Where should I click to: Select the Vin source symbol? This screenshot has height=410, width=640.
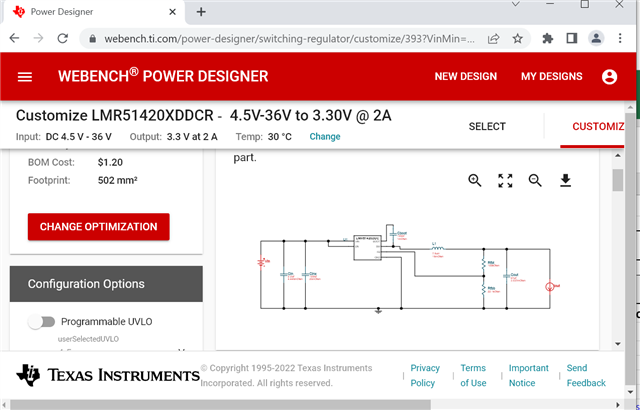tap(261, 262)
